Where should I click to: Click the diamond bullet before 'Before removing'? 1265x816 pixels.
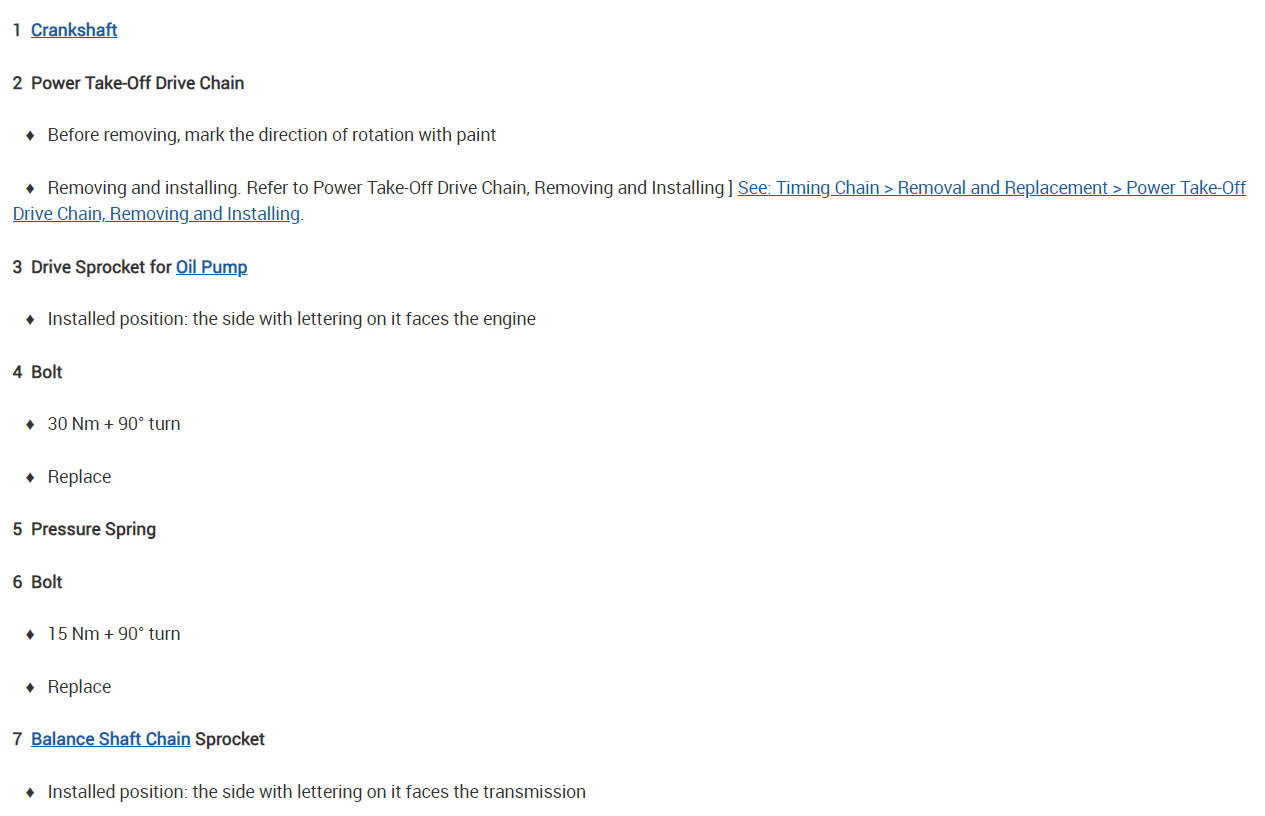click(30, 135)
